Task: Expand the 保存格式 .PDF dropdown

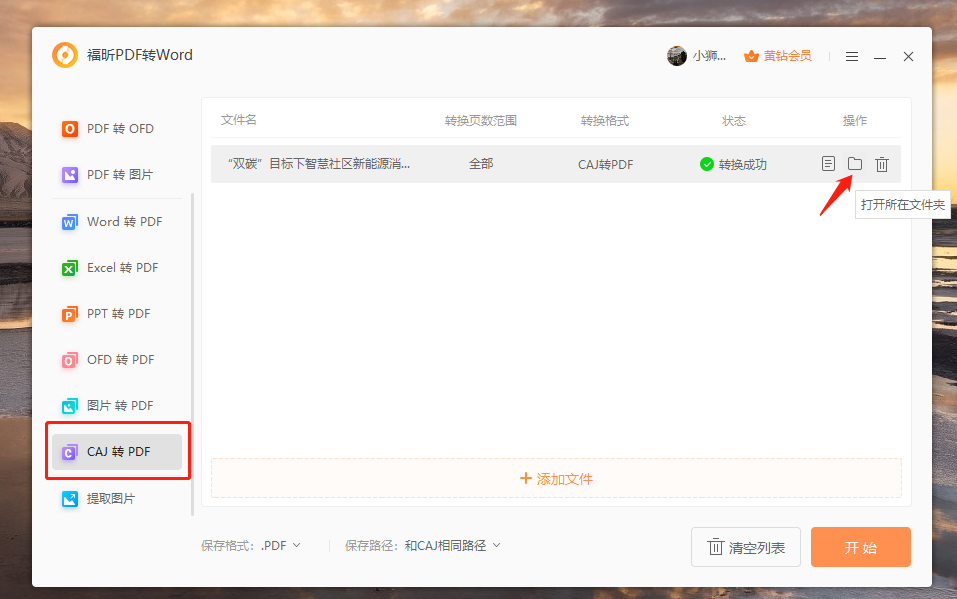Action: click(279, 546)
